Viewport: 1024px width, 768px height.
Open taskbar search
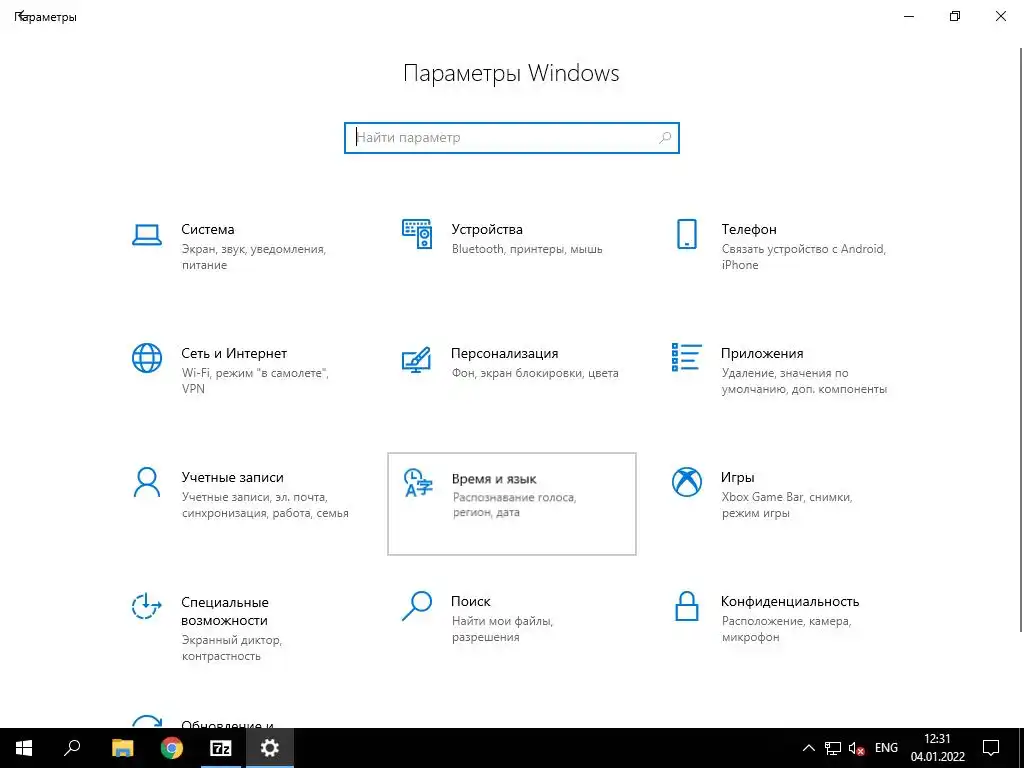(72, 748)
